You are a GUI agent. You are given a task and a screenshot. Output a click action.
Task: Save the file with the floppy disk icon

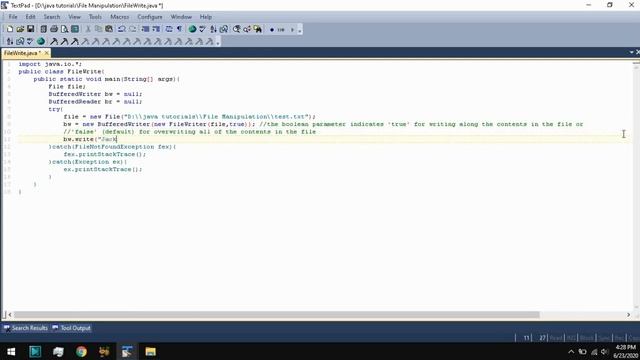coord(31,29)
